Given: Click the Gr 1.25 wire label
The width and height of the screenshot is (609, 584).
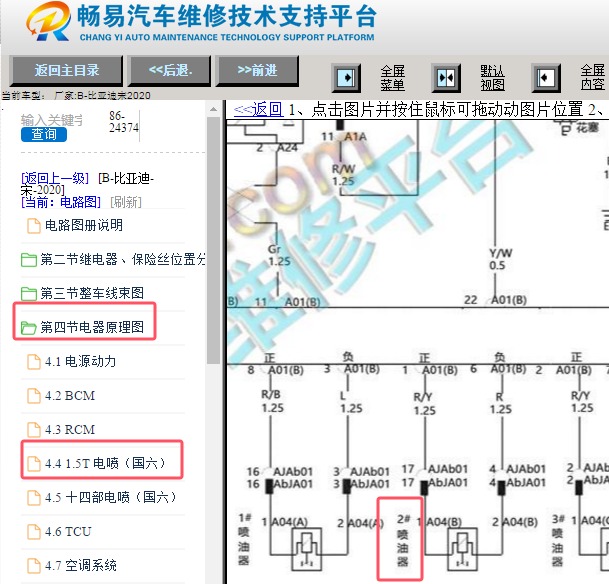Looking at the screenshot, I should pos(279,255).
